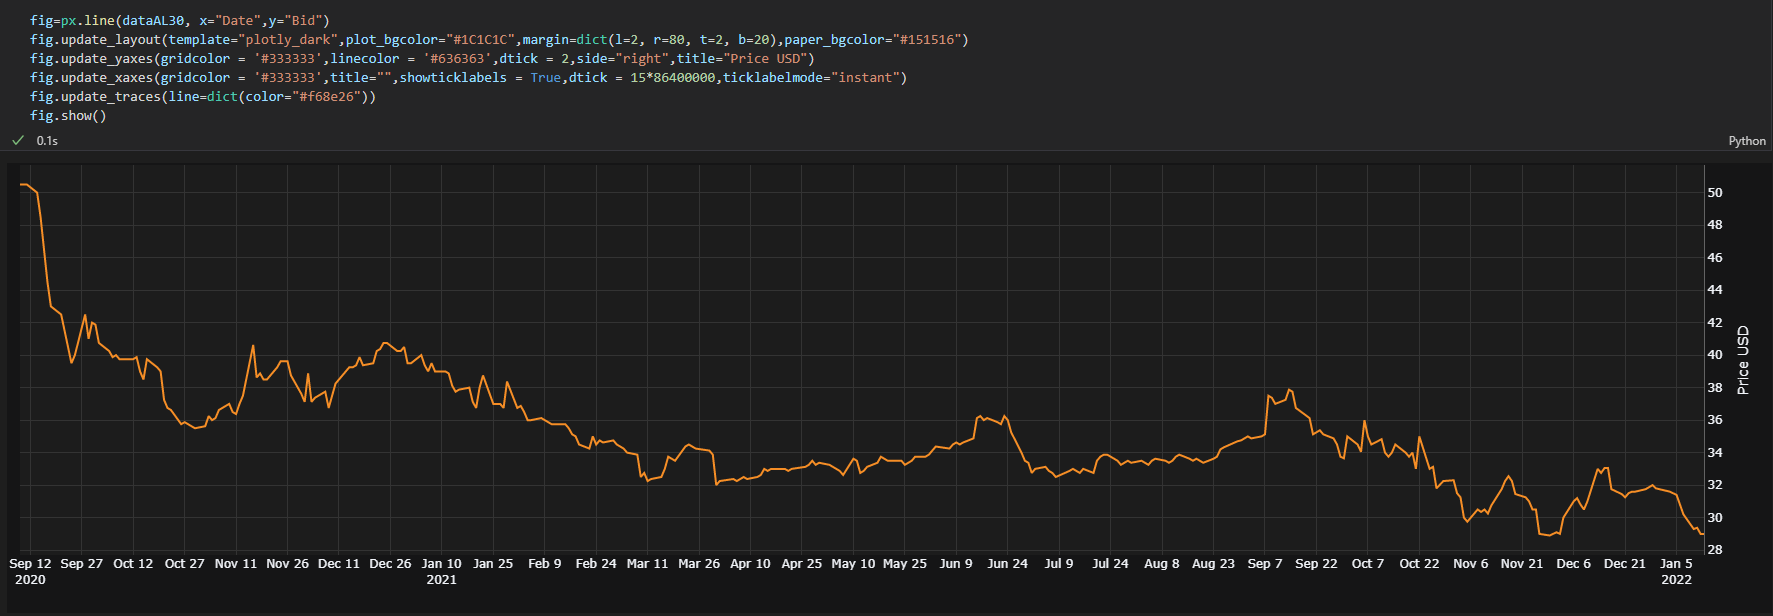Click the Oct 27 x-axis label
Screen dimensions: 1773x616
185,564
